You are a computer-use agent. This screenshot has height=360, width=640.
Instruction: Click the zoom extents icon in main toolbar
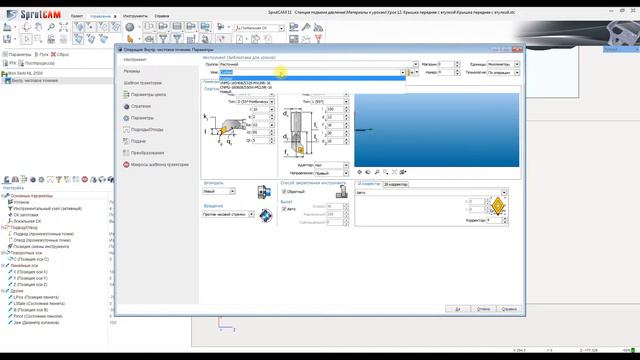[x=63, y=27]
